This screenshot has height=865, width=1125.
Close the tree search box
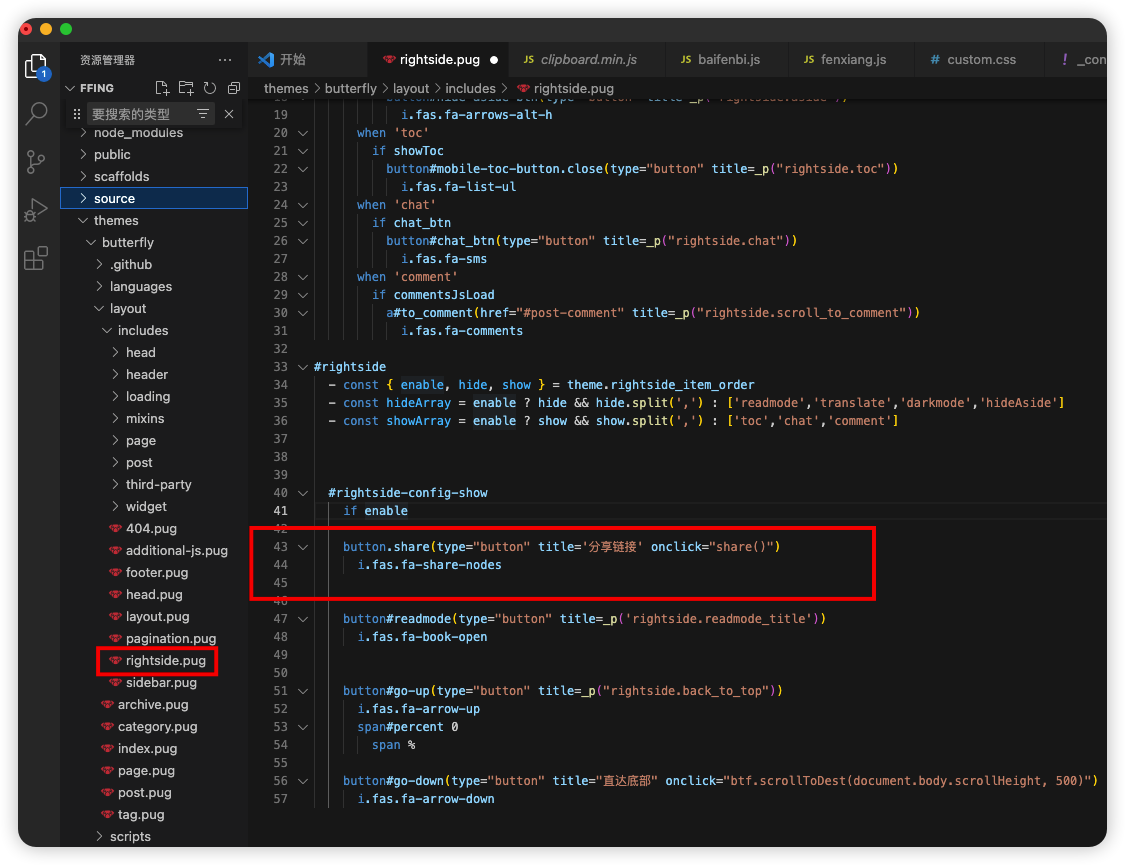(x=229, y=114)
